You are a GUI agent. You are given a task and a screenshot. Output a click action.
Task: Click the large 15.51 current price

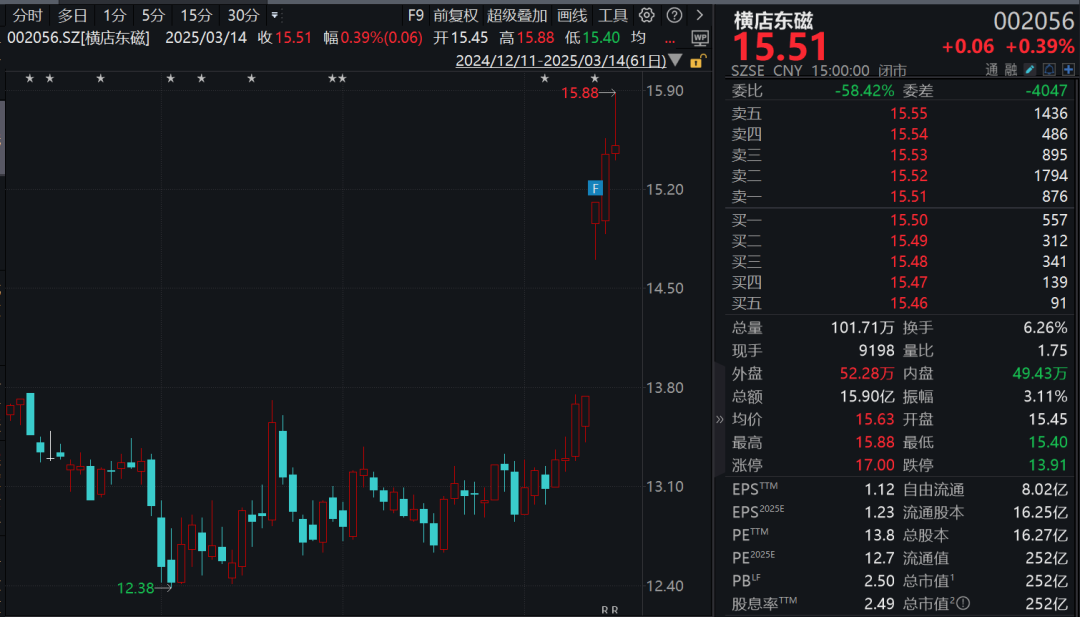click(780, 47)
